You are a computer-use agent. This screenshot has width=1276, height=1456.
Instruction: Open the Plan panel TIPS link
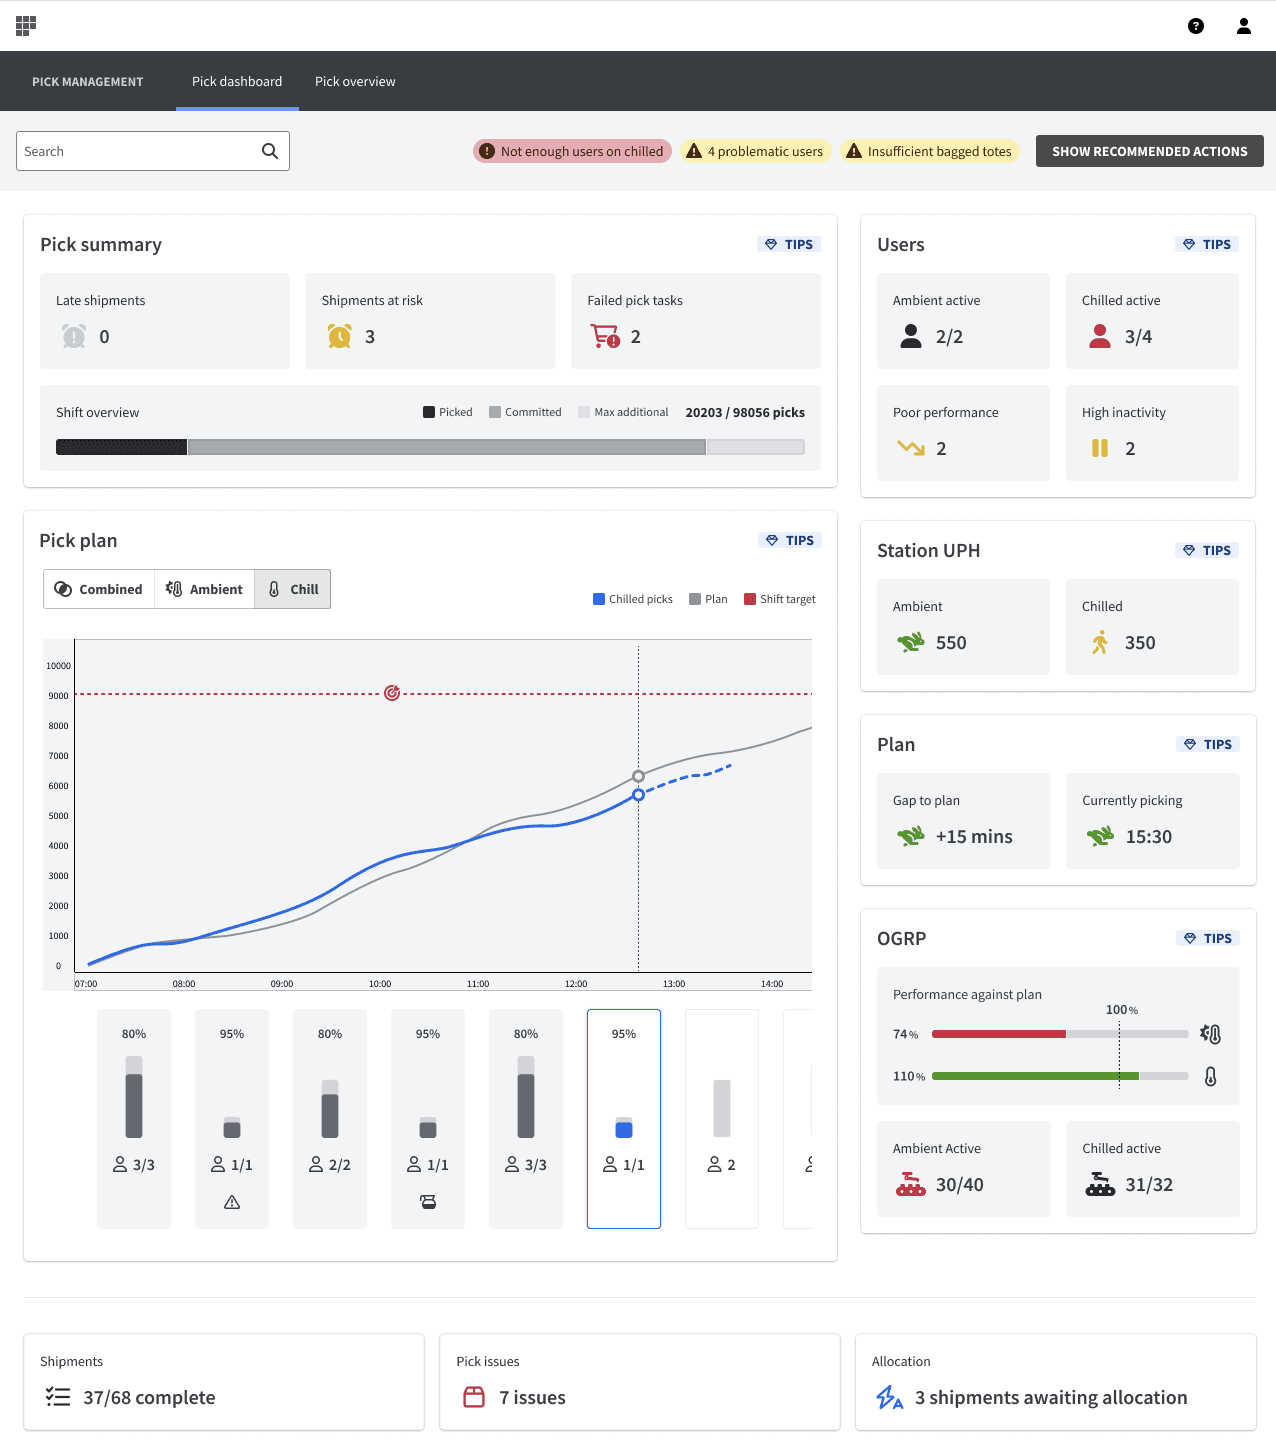click(1208, 744)
